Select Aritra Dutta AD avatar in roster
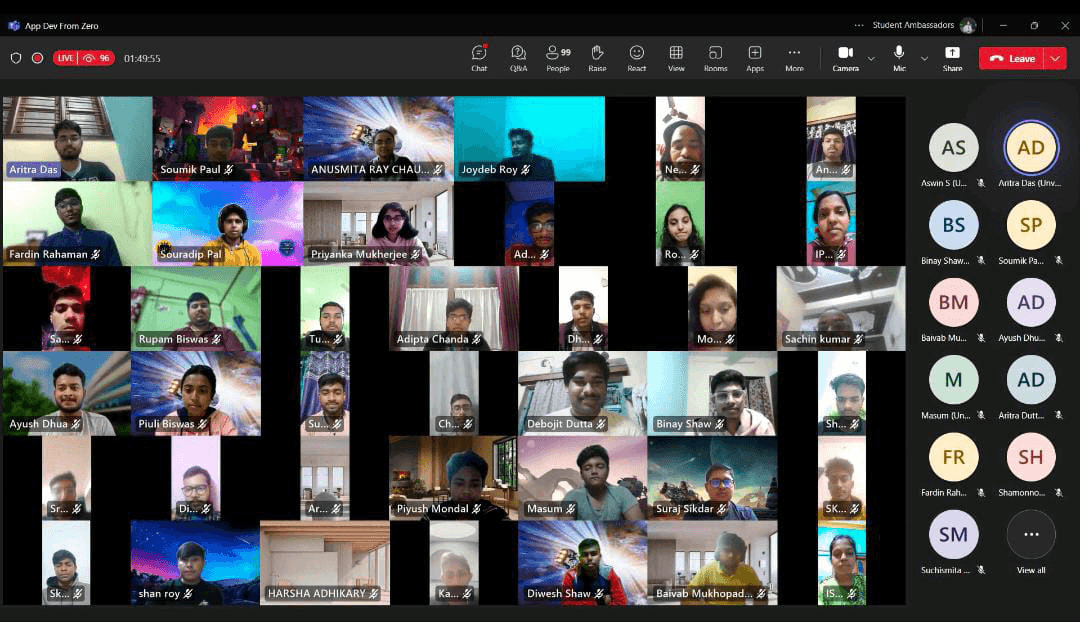Screen dimensions: 1080x622 tap(1031, 380)
